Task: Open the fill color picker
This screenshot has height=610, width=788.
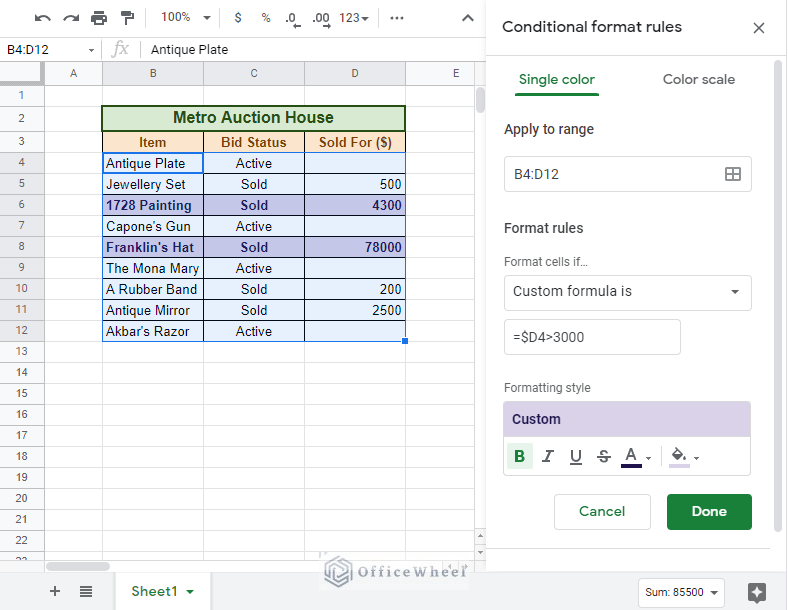Action: 683,457
